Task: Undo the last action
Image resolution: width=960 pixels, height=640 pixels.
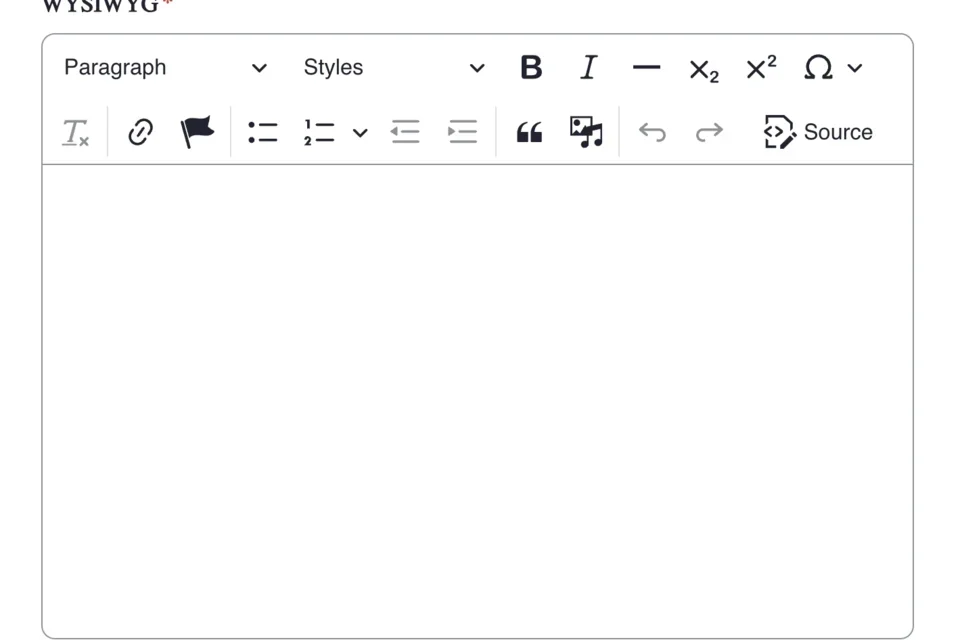Action: pos(652,131)
